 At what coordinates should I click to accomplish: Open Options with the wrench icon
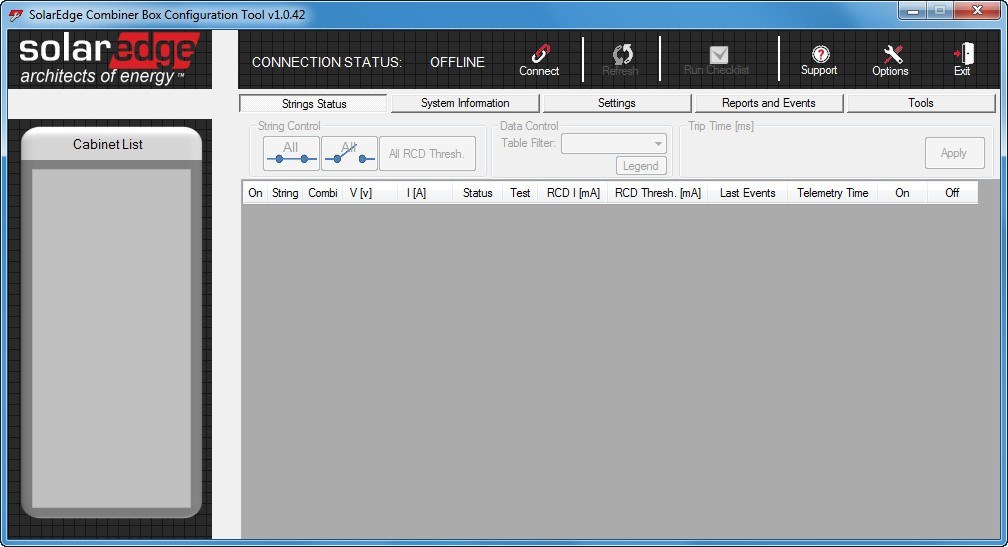coord(892,54)
